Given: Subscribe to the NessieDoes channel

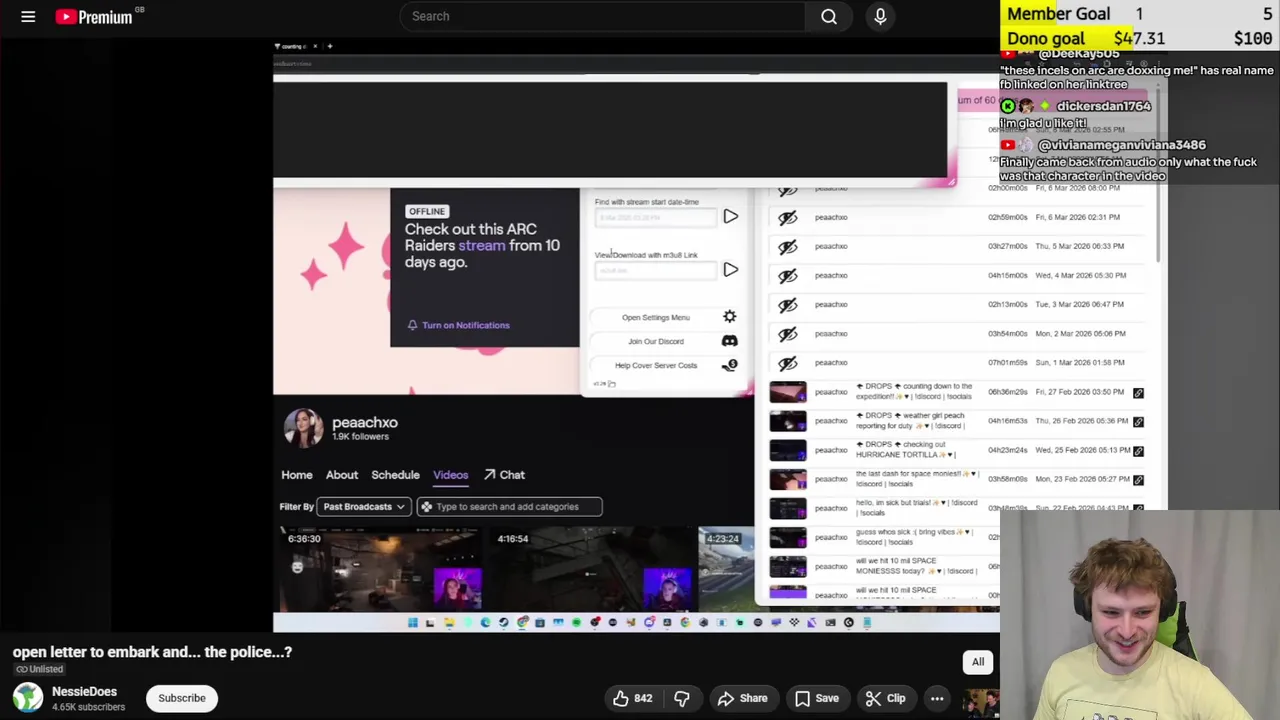Looking at the screenshot, I should [x=182, y=698].
